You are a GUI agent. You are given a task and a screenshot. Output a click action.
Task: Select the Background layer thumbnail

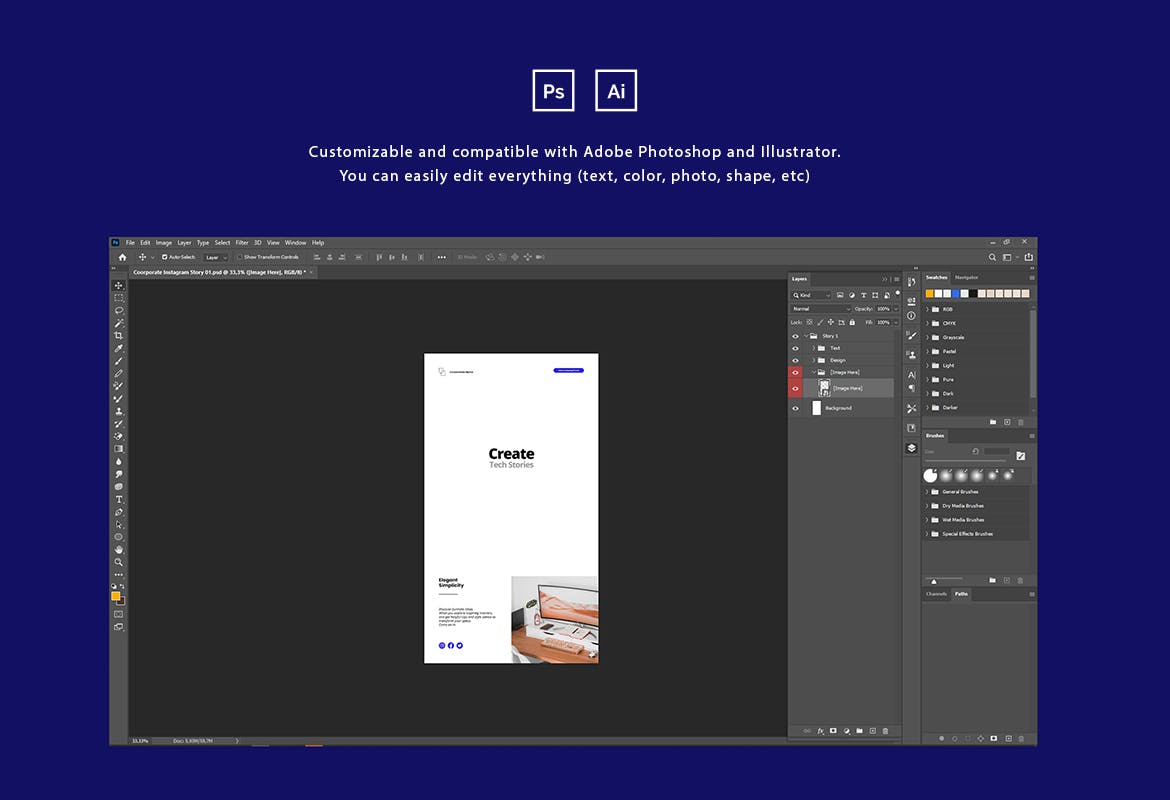[817, 408]
